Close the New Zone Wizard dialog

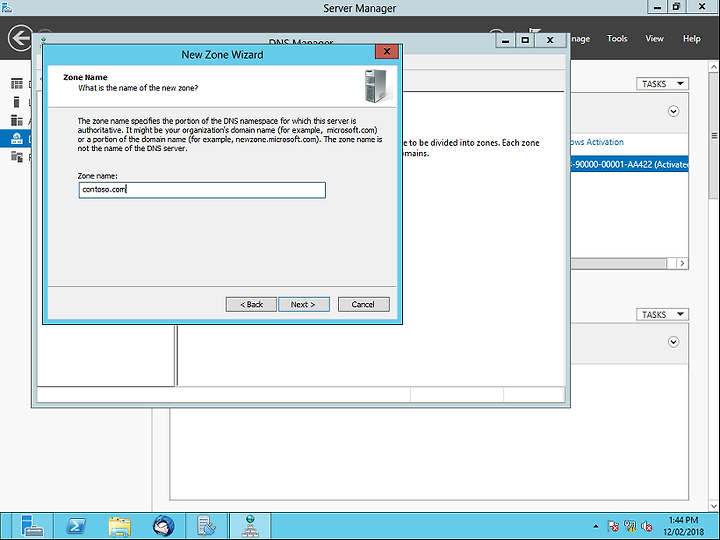tap(387, 51)
